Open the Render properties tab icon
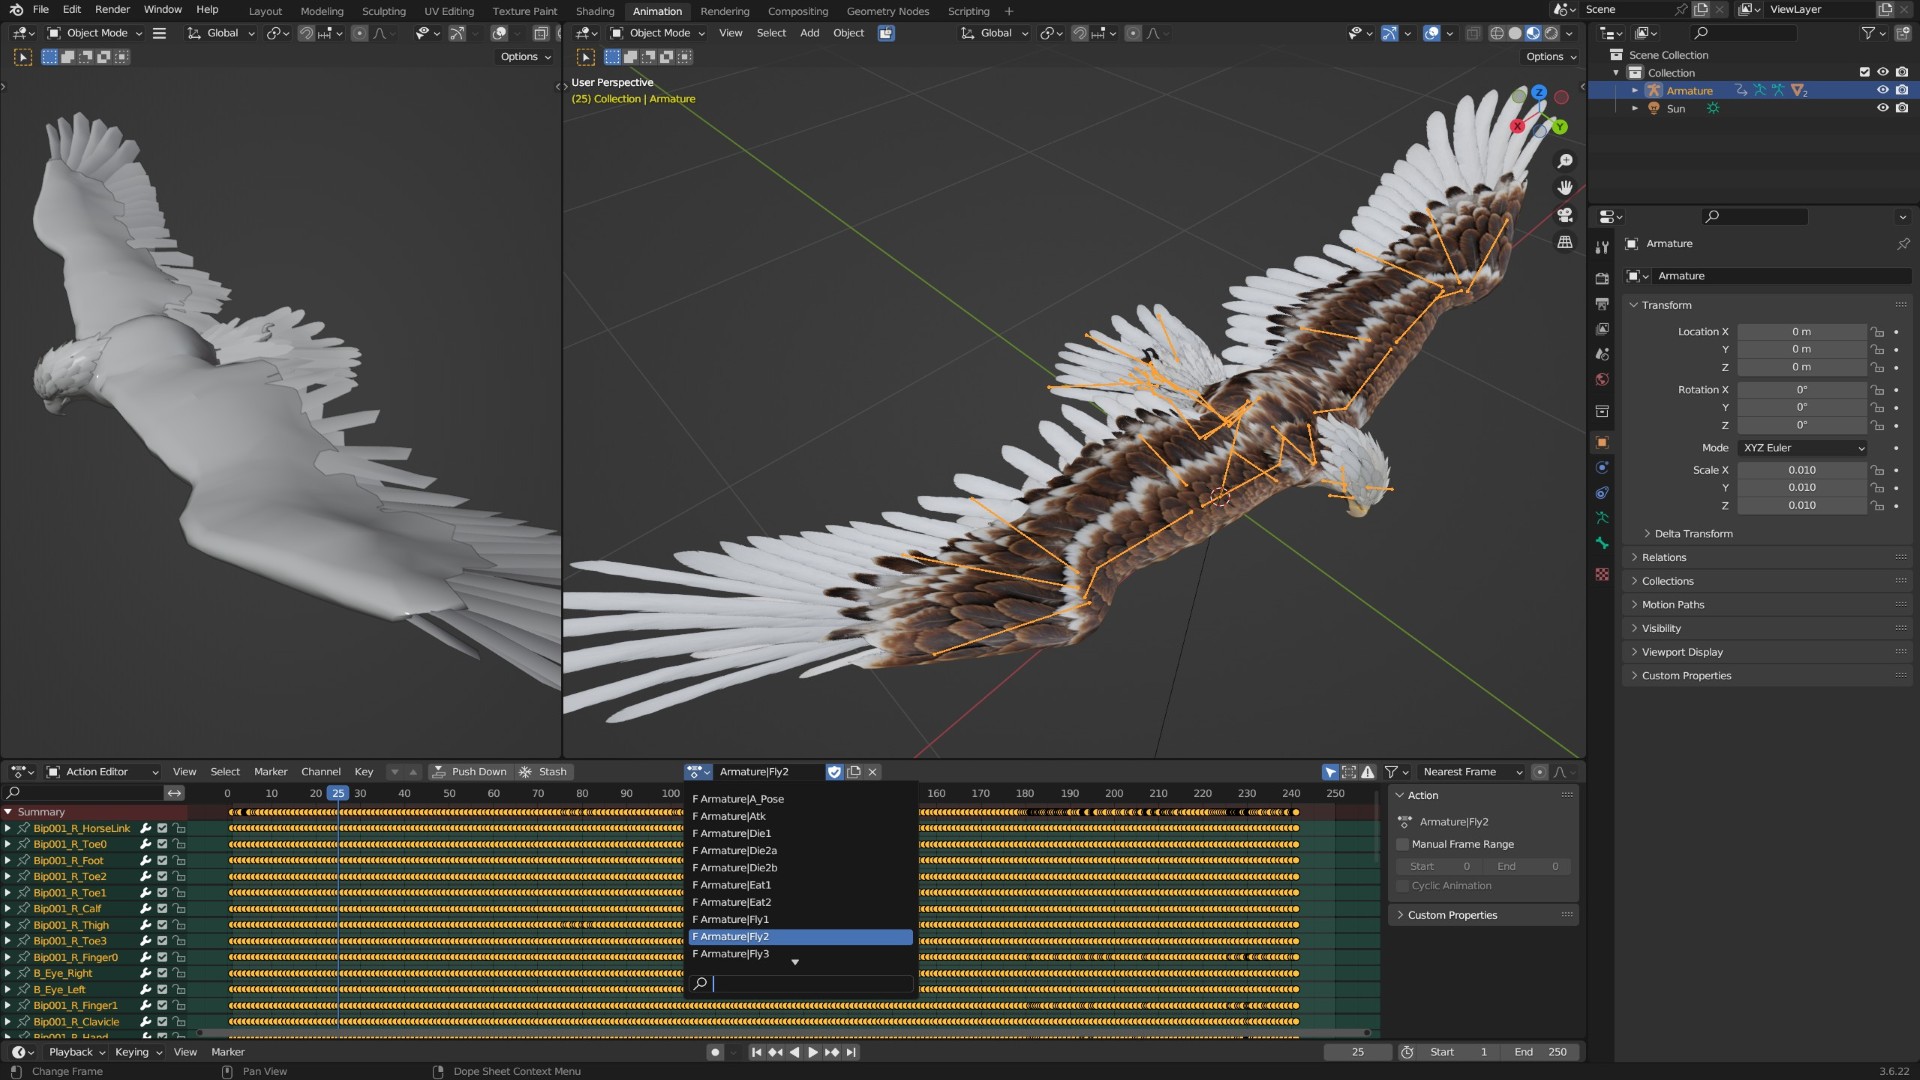The width and height of the screenshot is (1920, 1080). point(1602,278)
